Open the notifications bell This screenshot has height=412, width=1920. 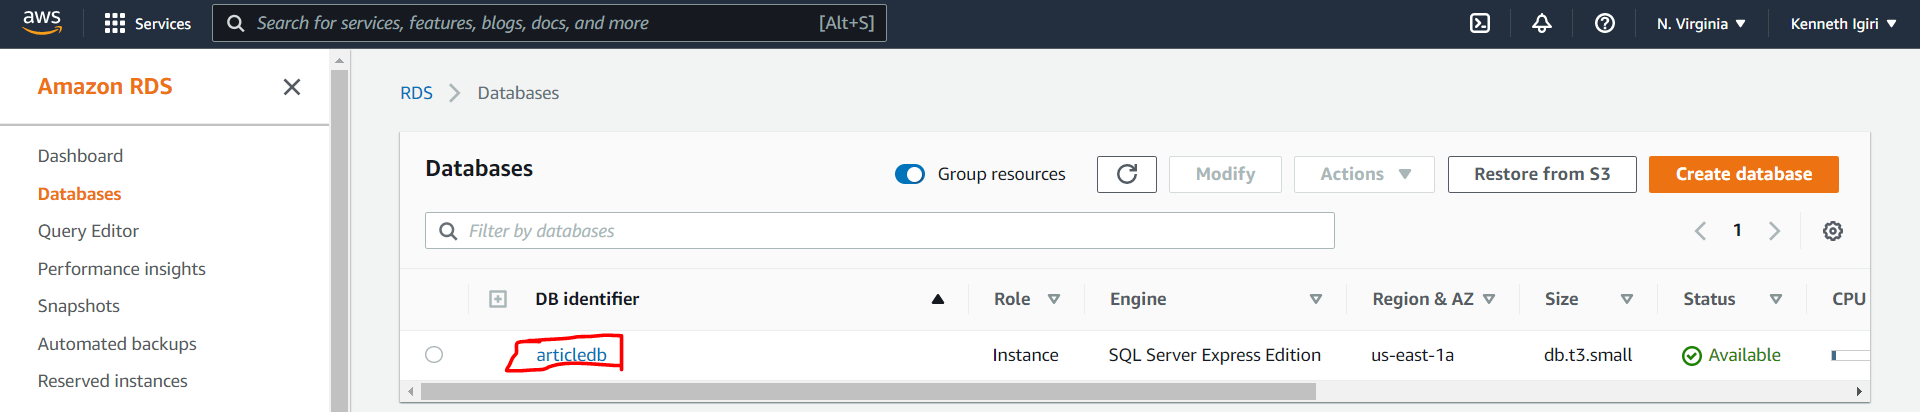tap(1542, 23)
